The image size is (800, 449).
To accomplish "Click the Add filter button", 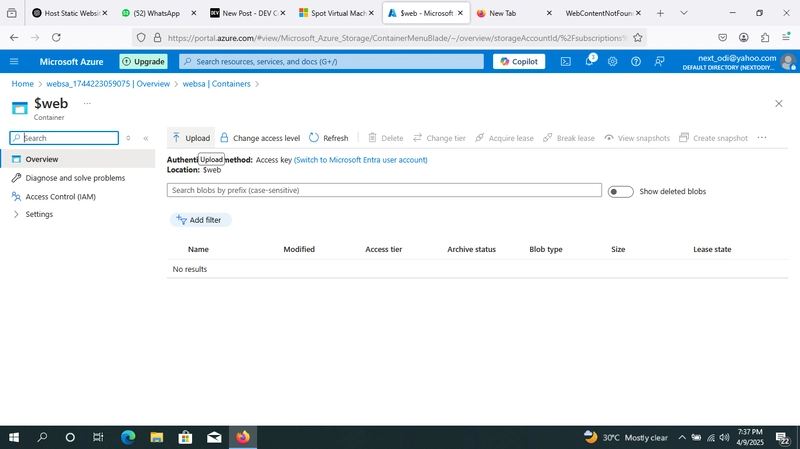I will 200,220.
